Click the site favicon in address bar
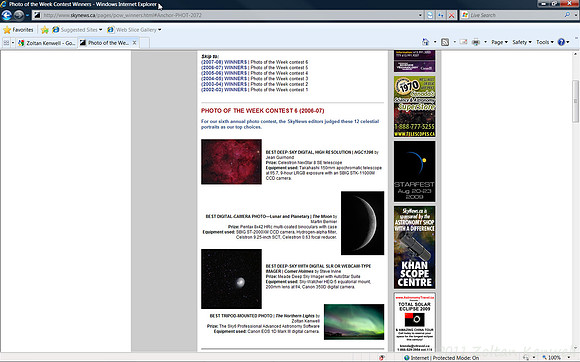580x362 pixels. coord(37,15)
